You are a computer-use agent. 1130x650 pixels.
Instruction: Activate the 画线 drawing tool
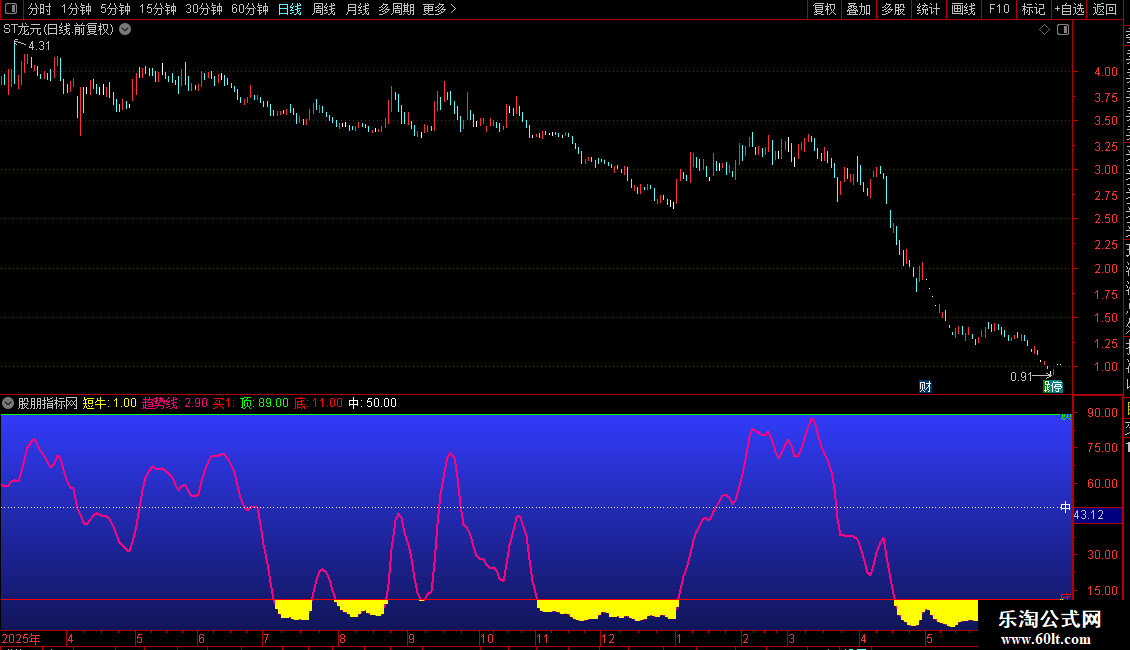pyautogui.click(x=964, y=9)
